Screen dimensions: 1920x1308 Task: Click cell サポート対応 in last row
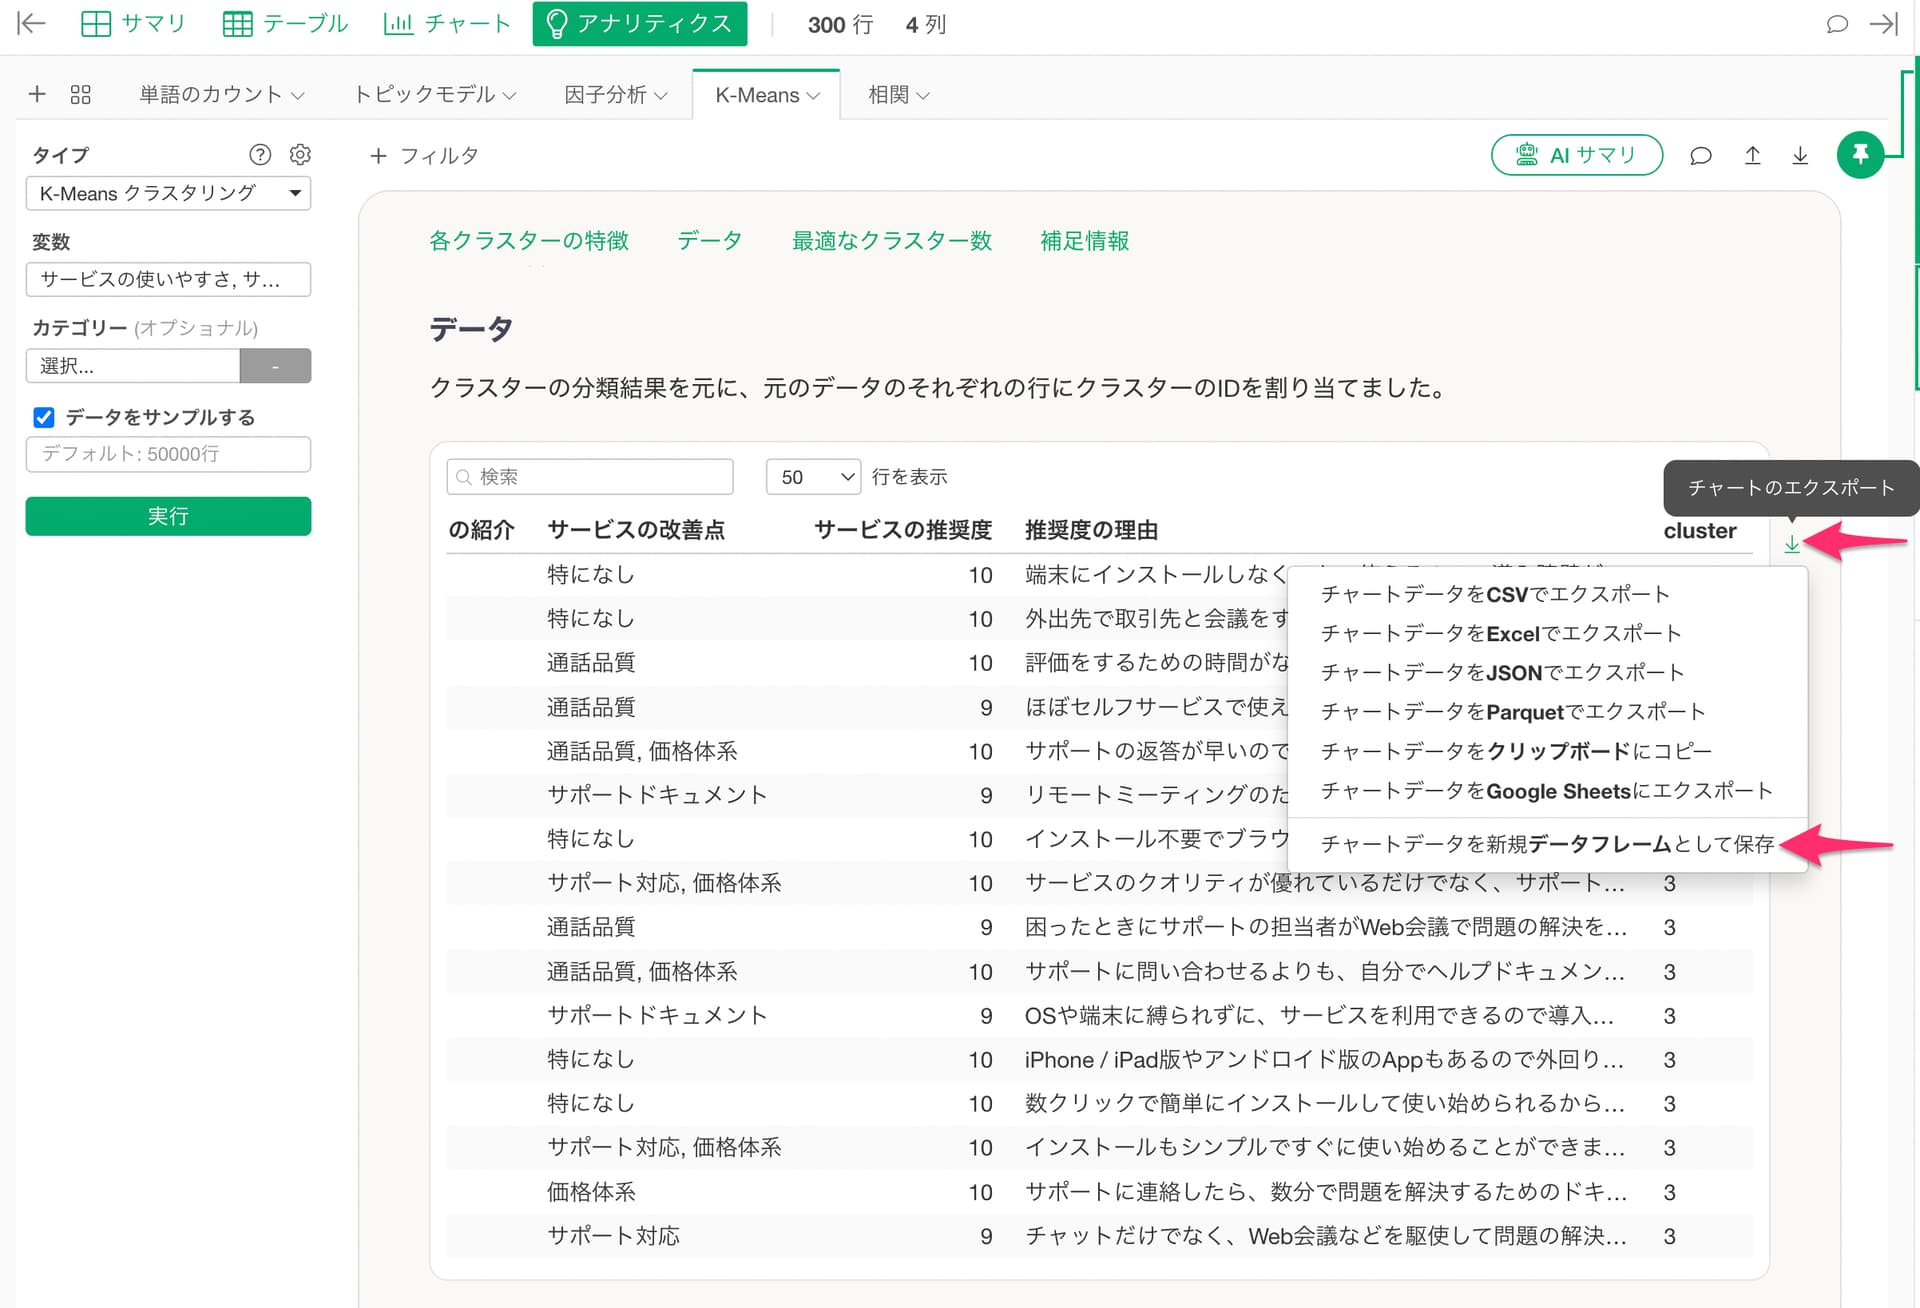click(x=613, y=1236)
